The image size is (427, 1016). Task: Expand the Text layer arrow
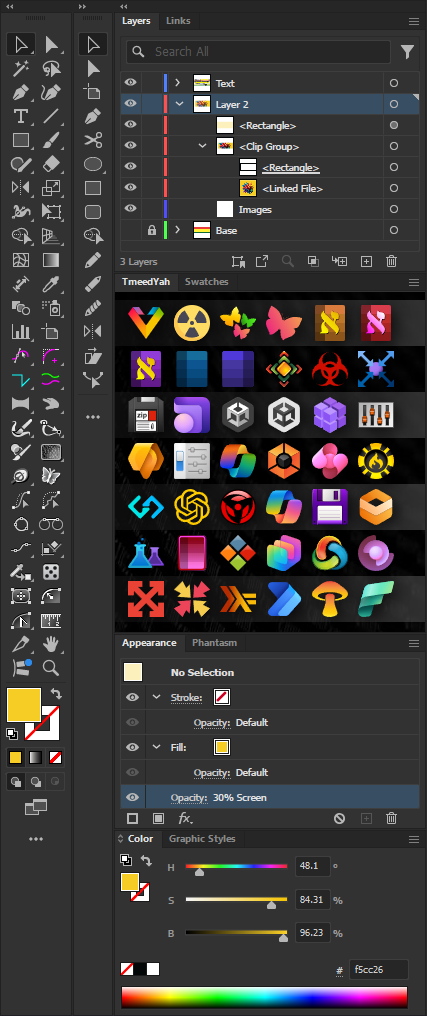(x=177, y=83)
